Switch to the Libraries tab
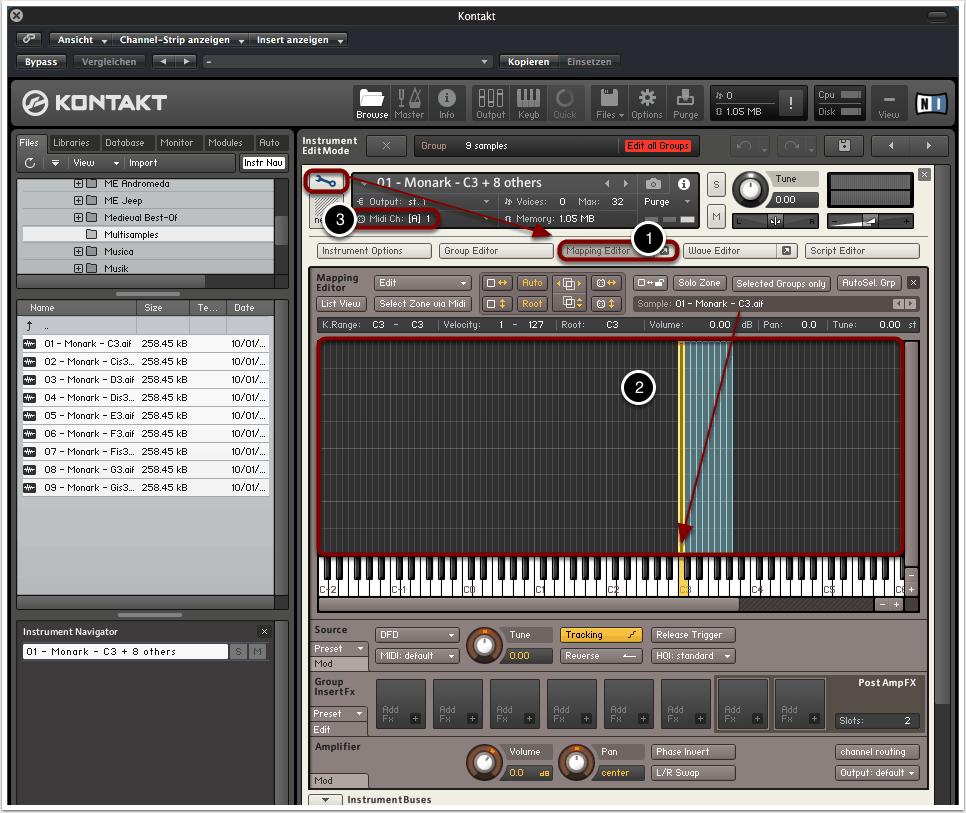The image size is (966, 813). (x=72, y=143)
